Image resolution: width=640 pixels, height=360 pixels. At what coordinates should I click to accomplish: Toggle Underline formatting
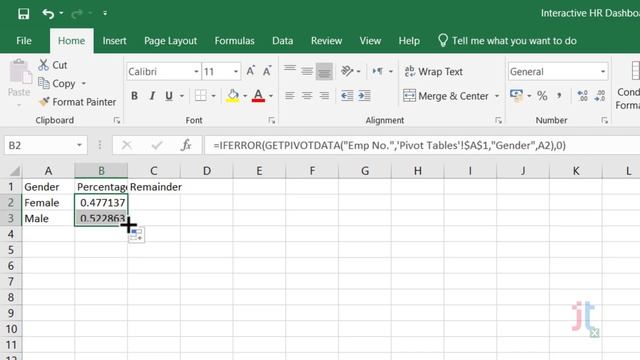169,96
